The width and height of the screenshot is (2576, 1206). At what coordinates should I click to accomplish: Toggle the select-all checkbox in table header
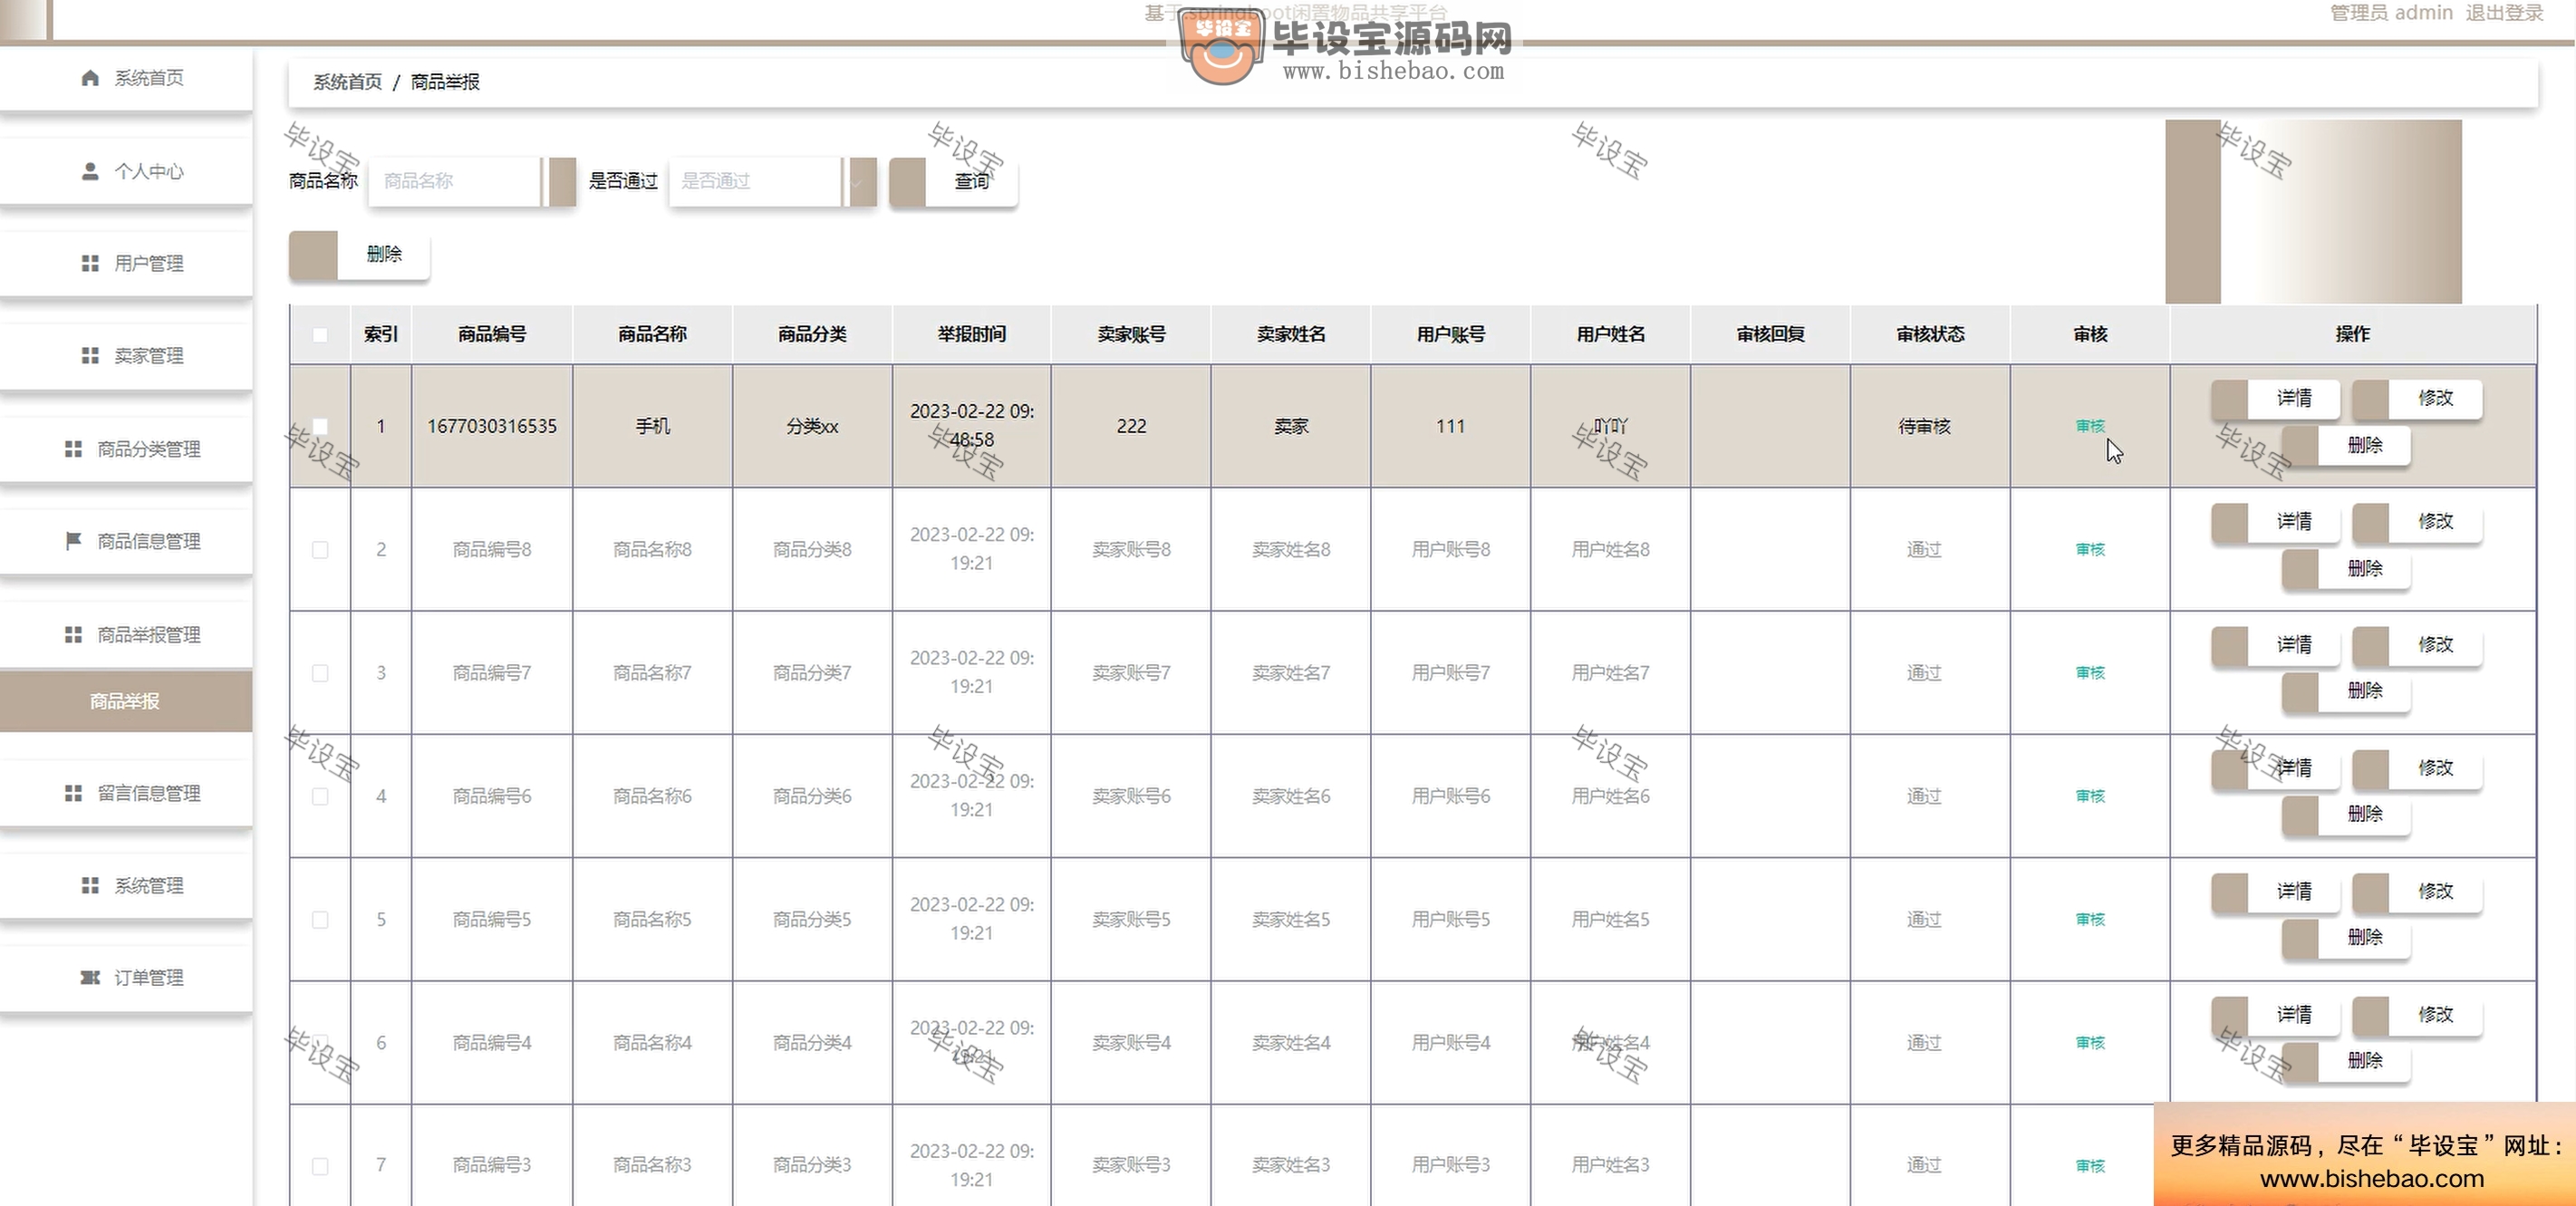pos(320,335)
